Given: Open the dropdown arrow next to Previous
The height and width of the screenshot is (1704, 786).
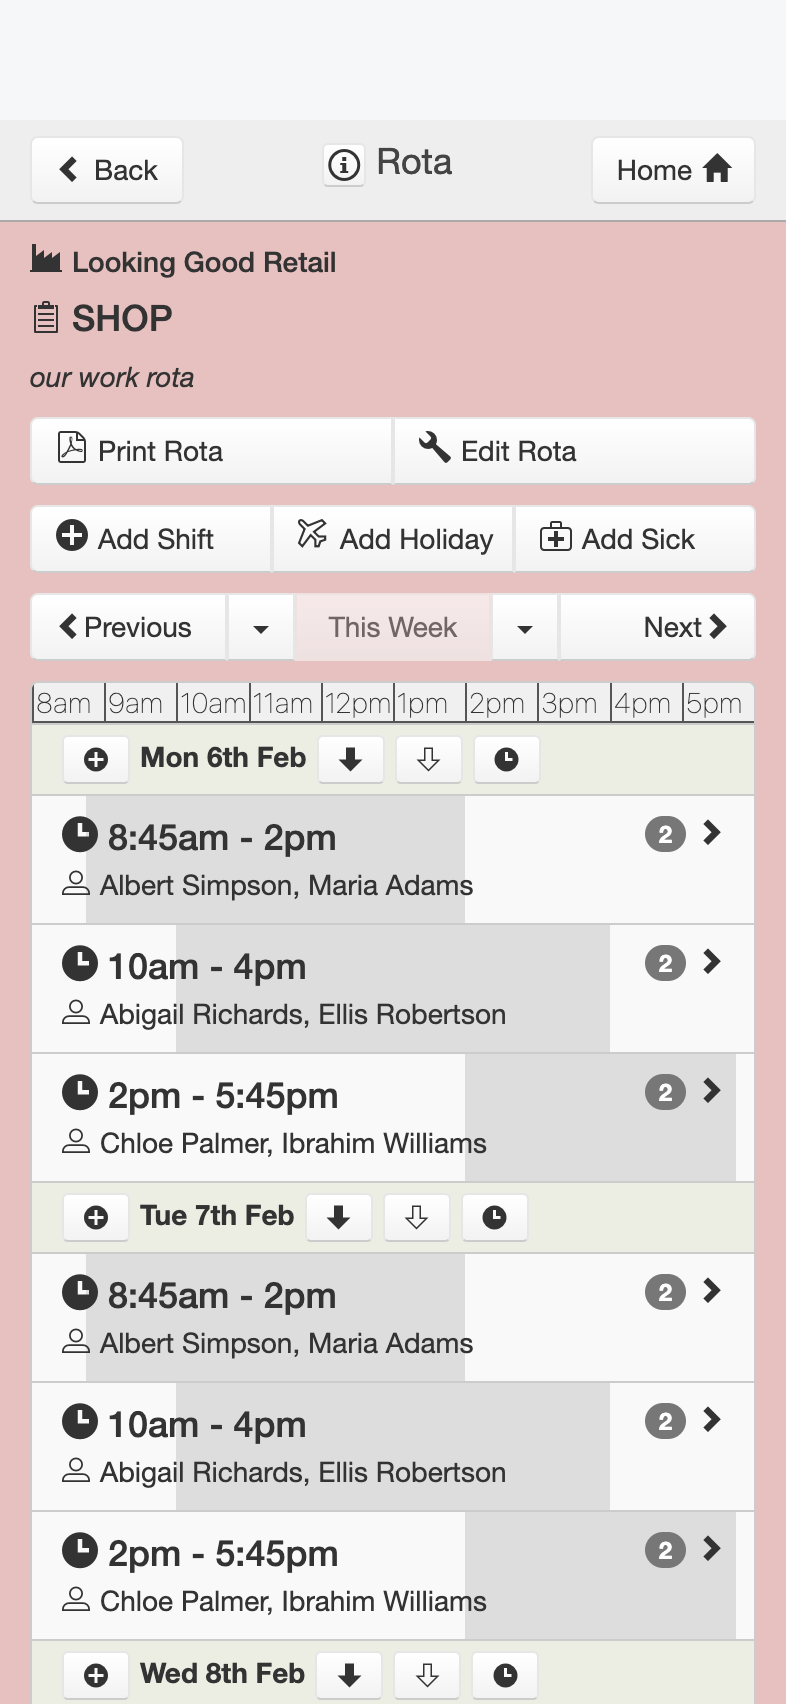Looking at the screenshot, I should pyautogui.click(x=261, y=628).
